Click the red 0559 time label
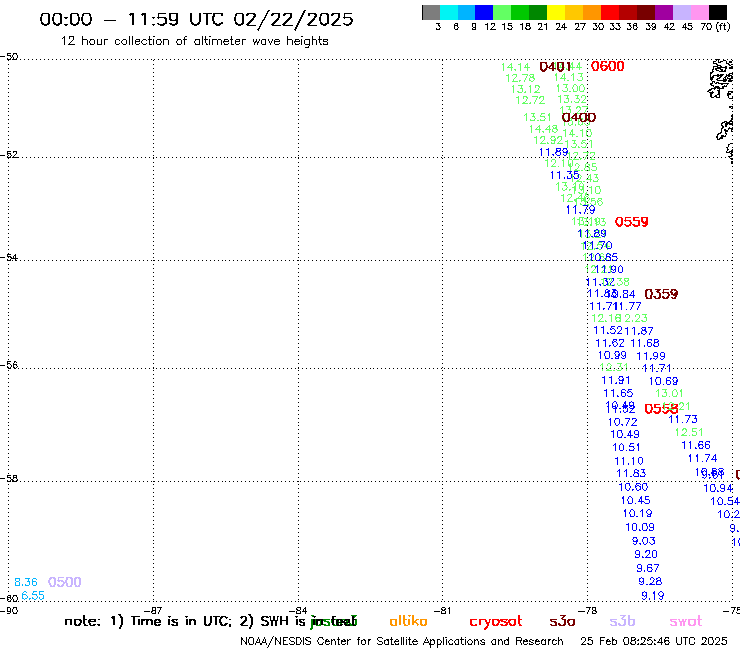The width and height of the screenshot is (740, 650). tap(631, 222)
